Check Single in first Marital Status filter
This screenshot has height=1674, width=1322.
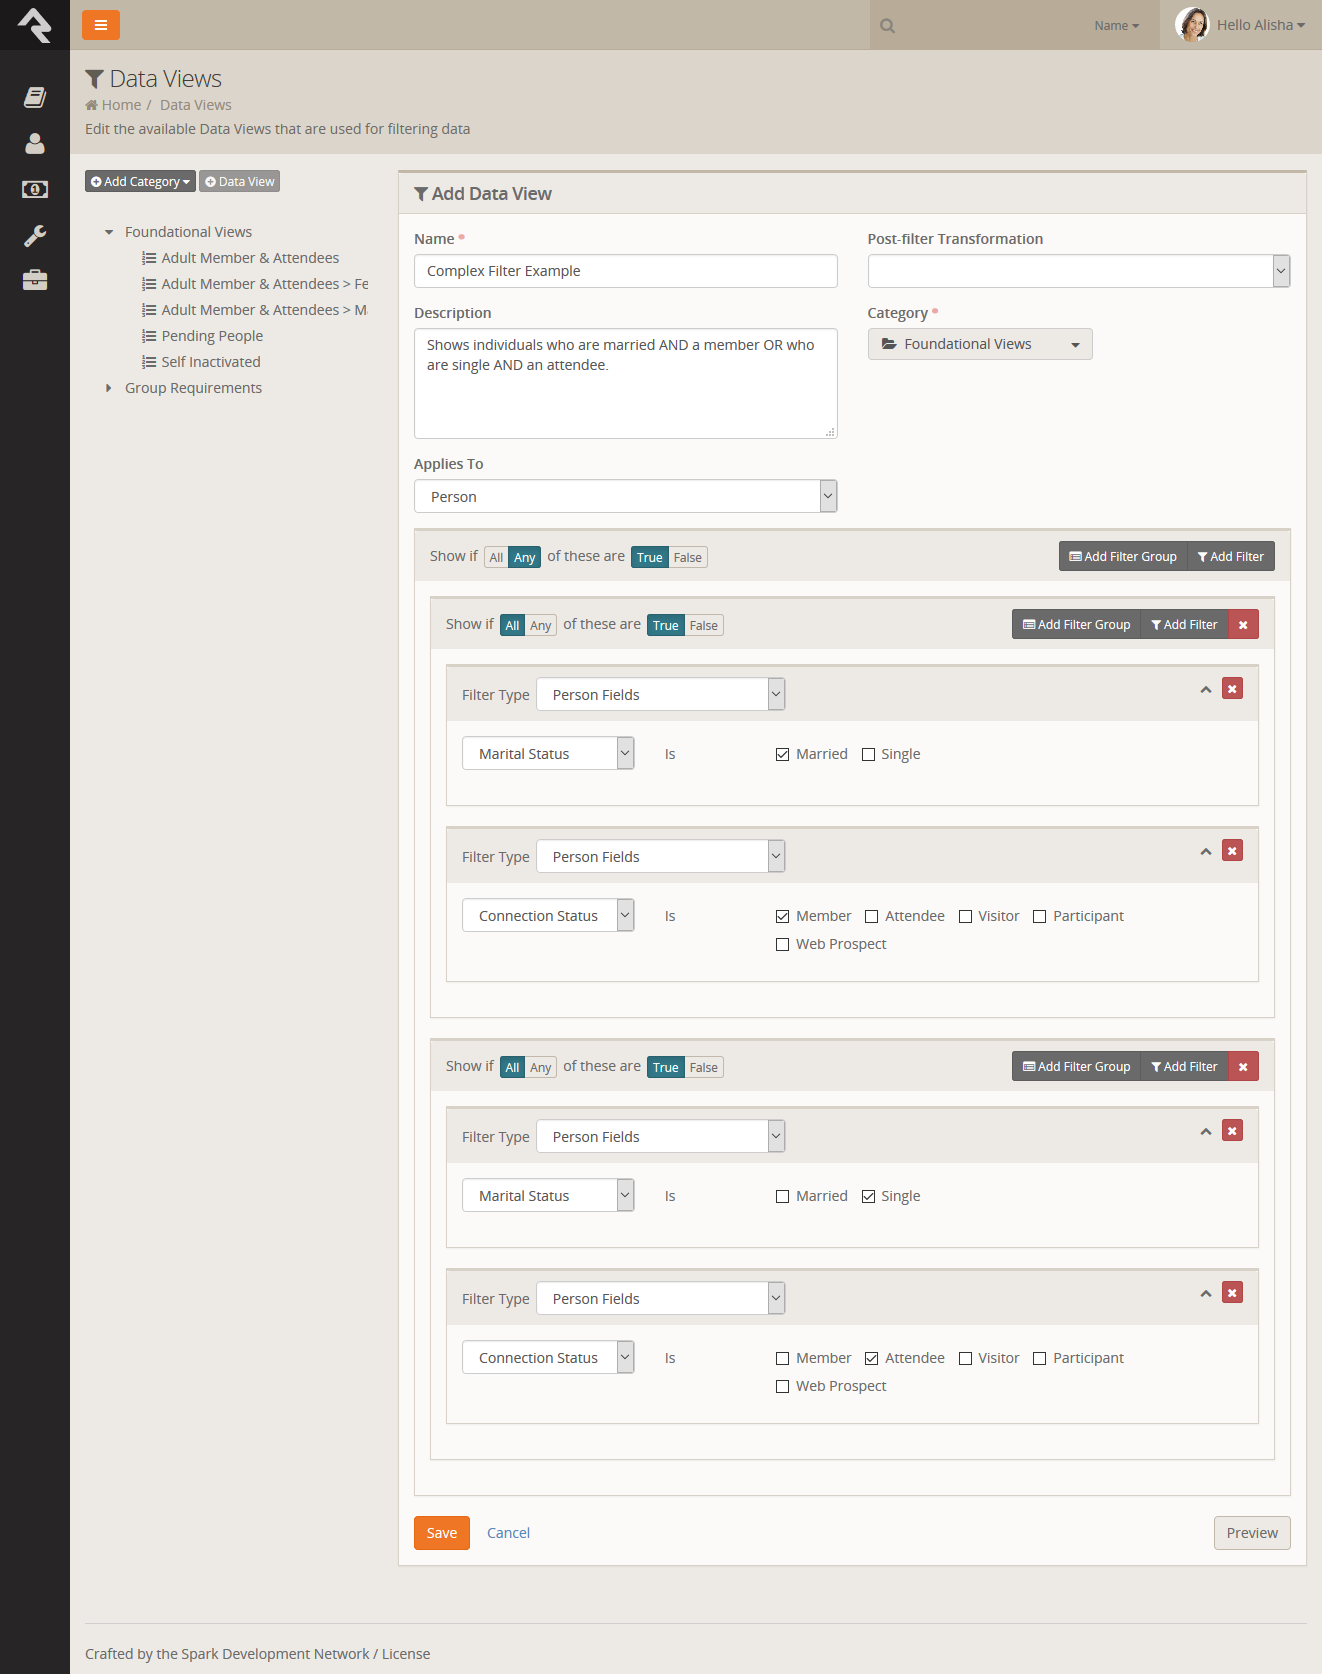click(x=868, y=755)
